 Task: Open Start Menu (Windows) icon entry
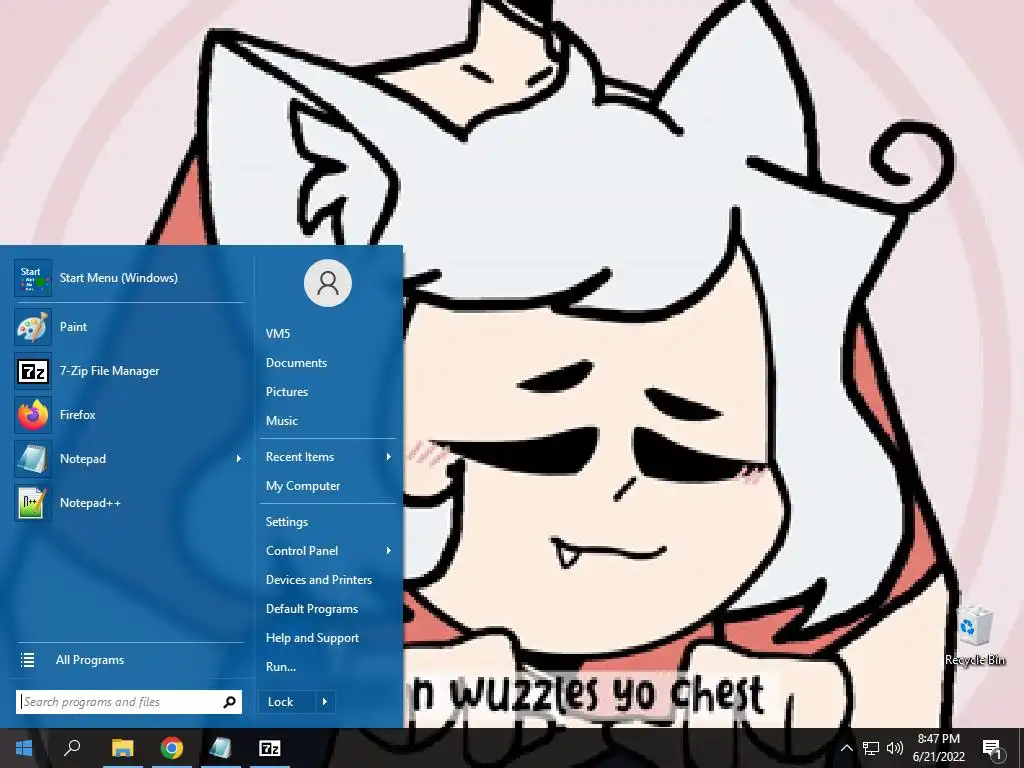tap(129, 278)
